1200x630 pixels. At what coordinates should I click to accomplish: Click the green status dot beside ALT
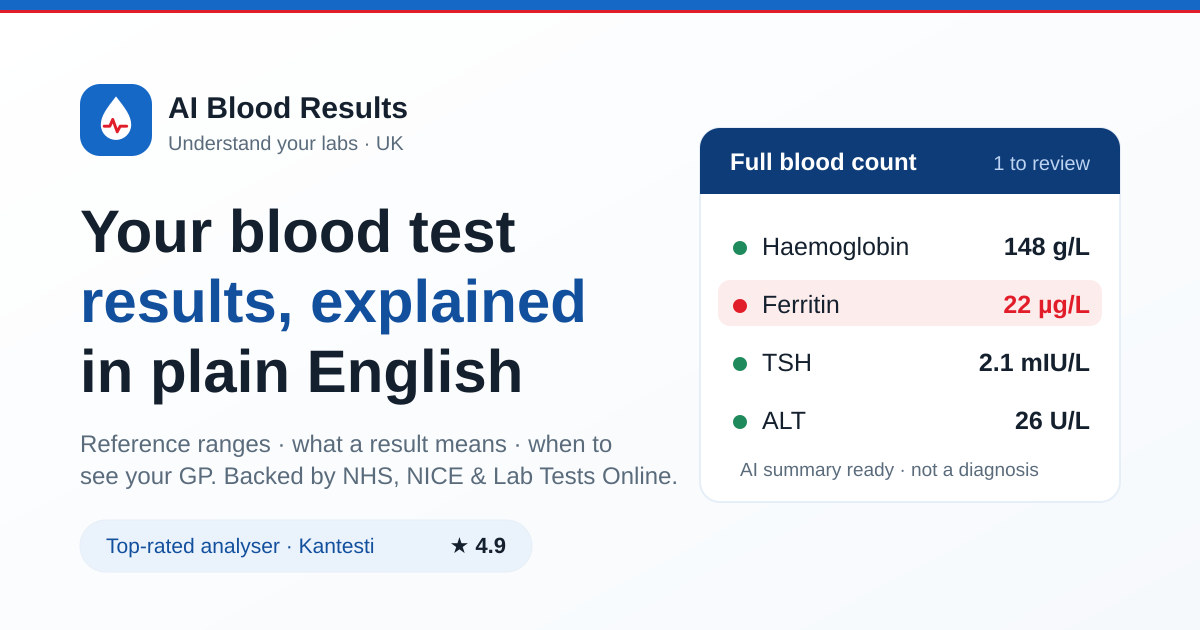[740, 422]
